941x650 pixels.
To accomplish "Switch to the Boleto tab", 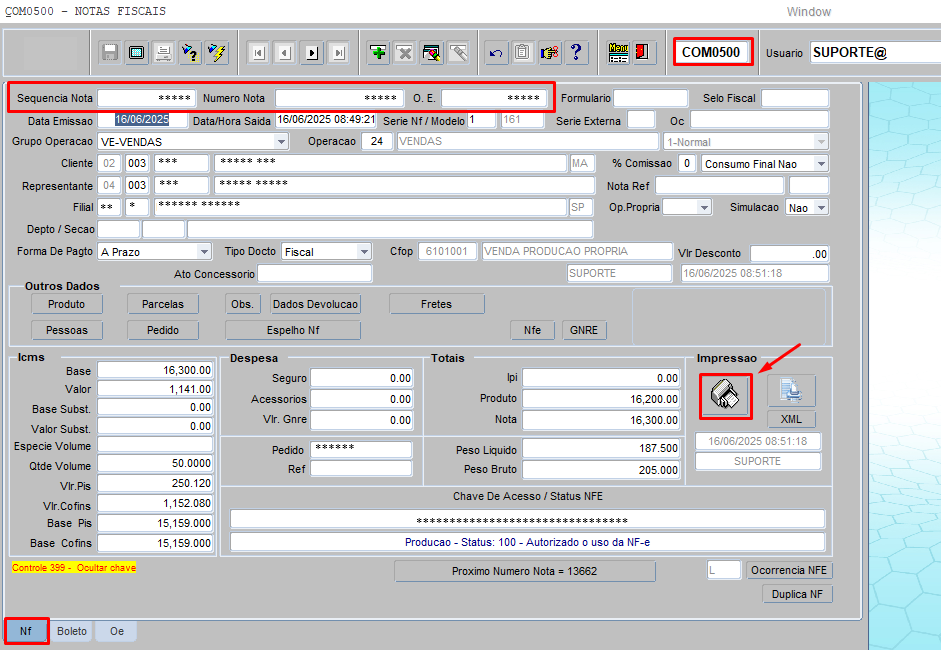I will [x=72, y=631].
